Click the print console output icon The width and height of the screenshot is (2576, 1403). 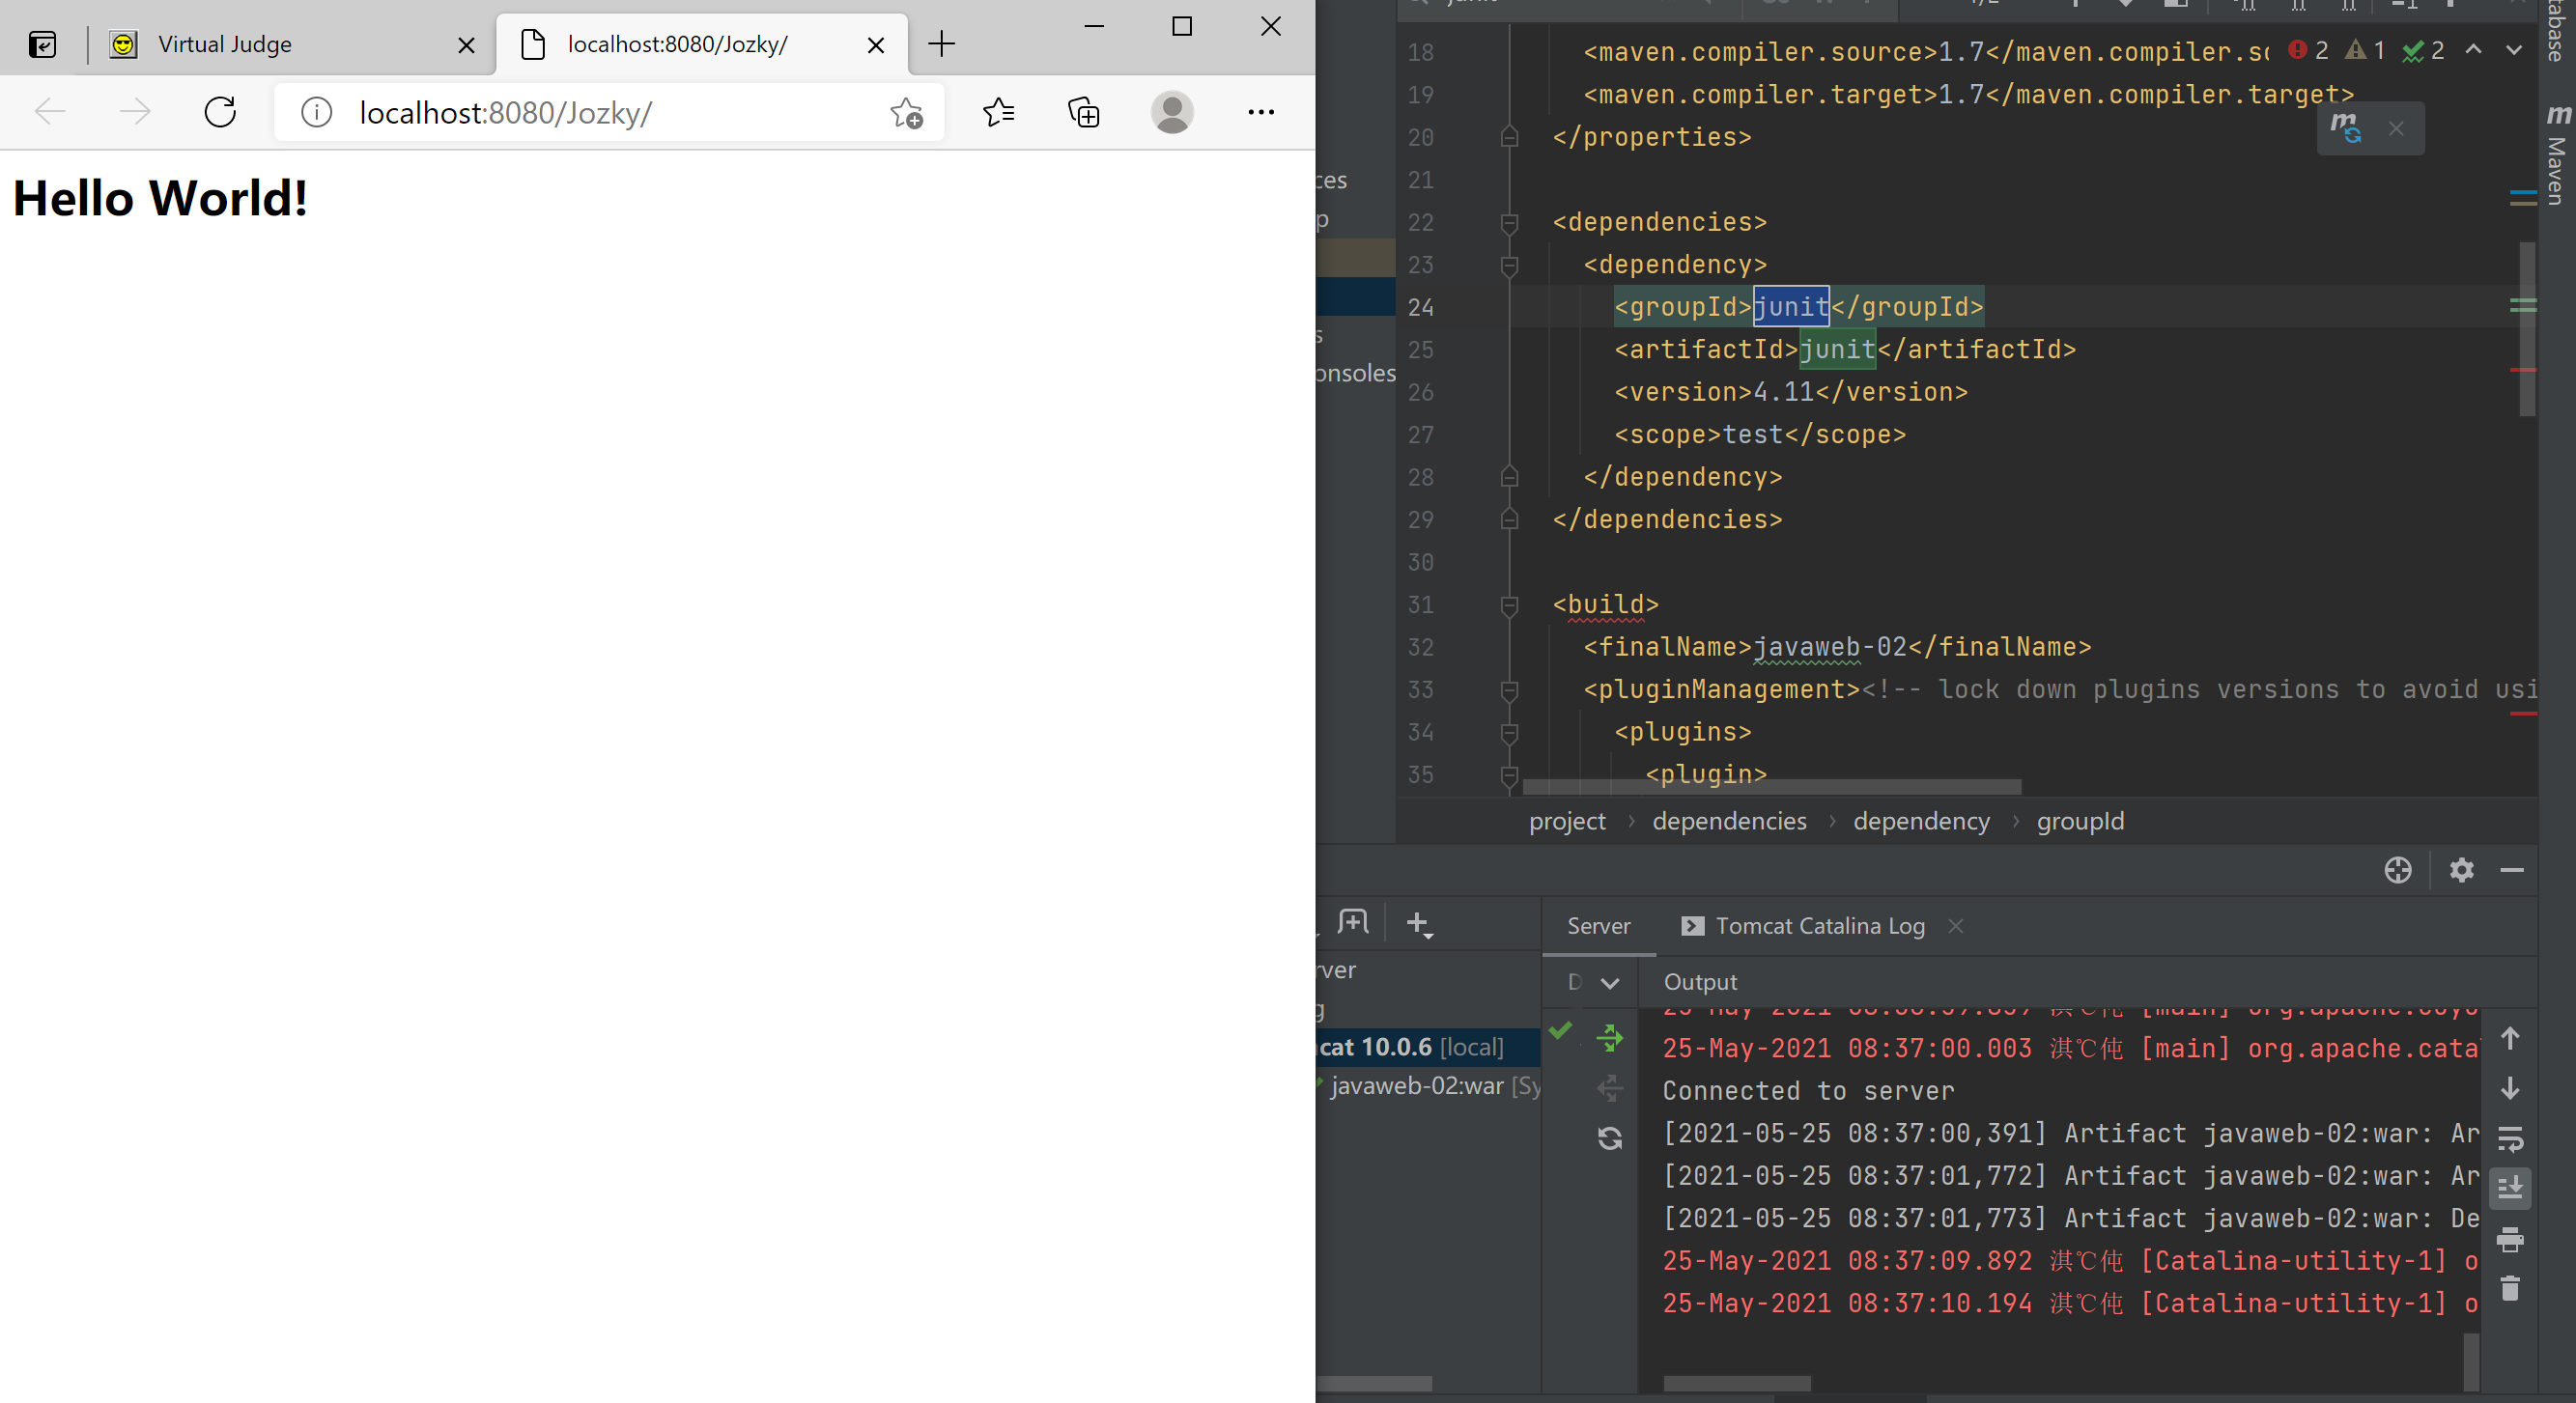(2509, 1240)
